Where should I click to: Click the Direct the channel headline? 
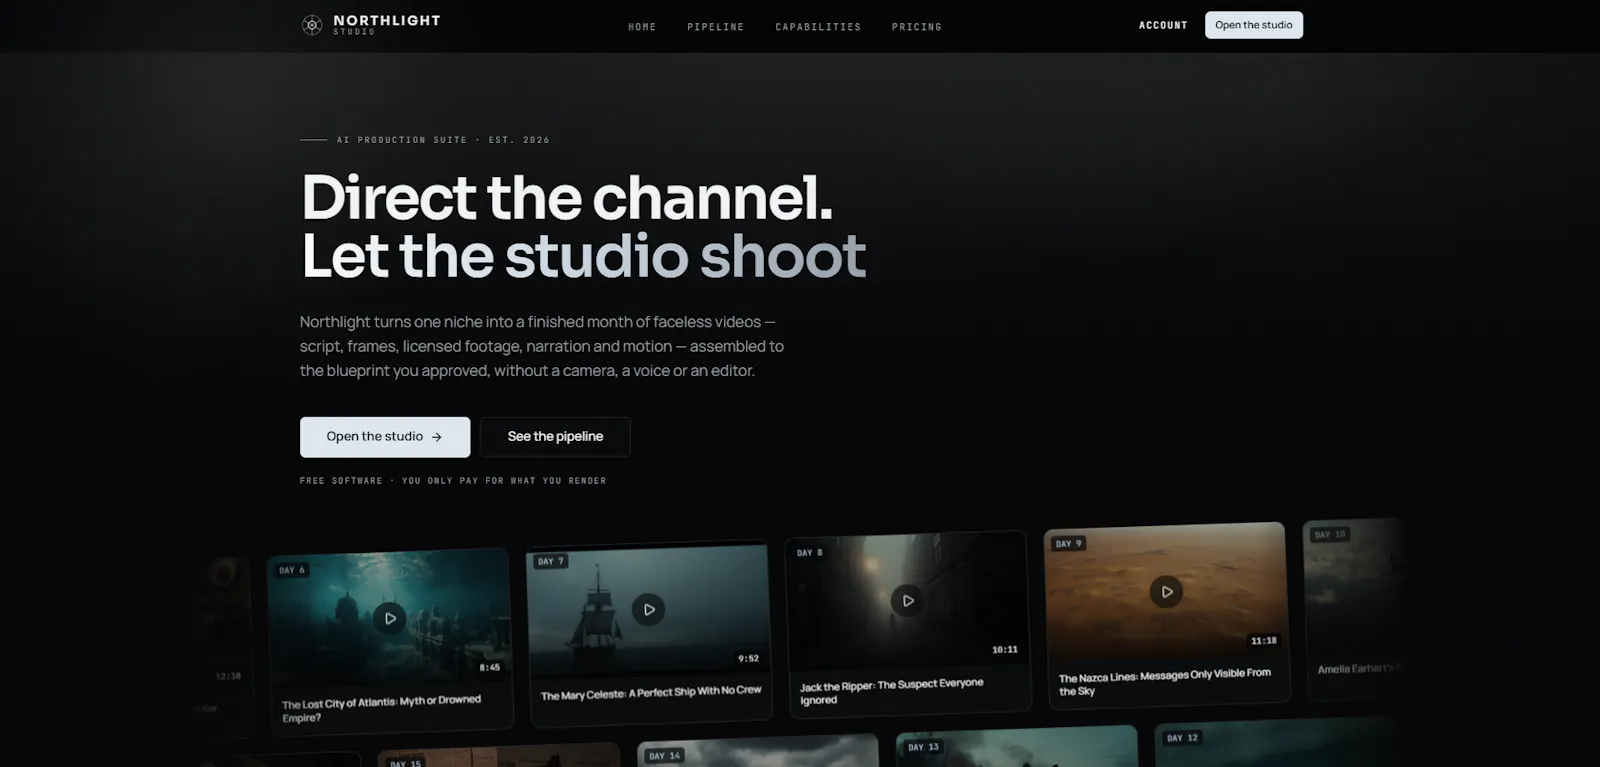(567, 197)
